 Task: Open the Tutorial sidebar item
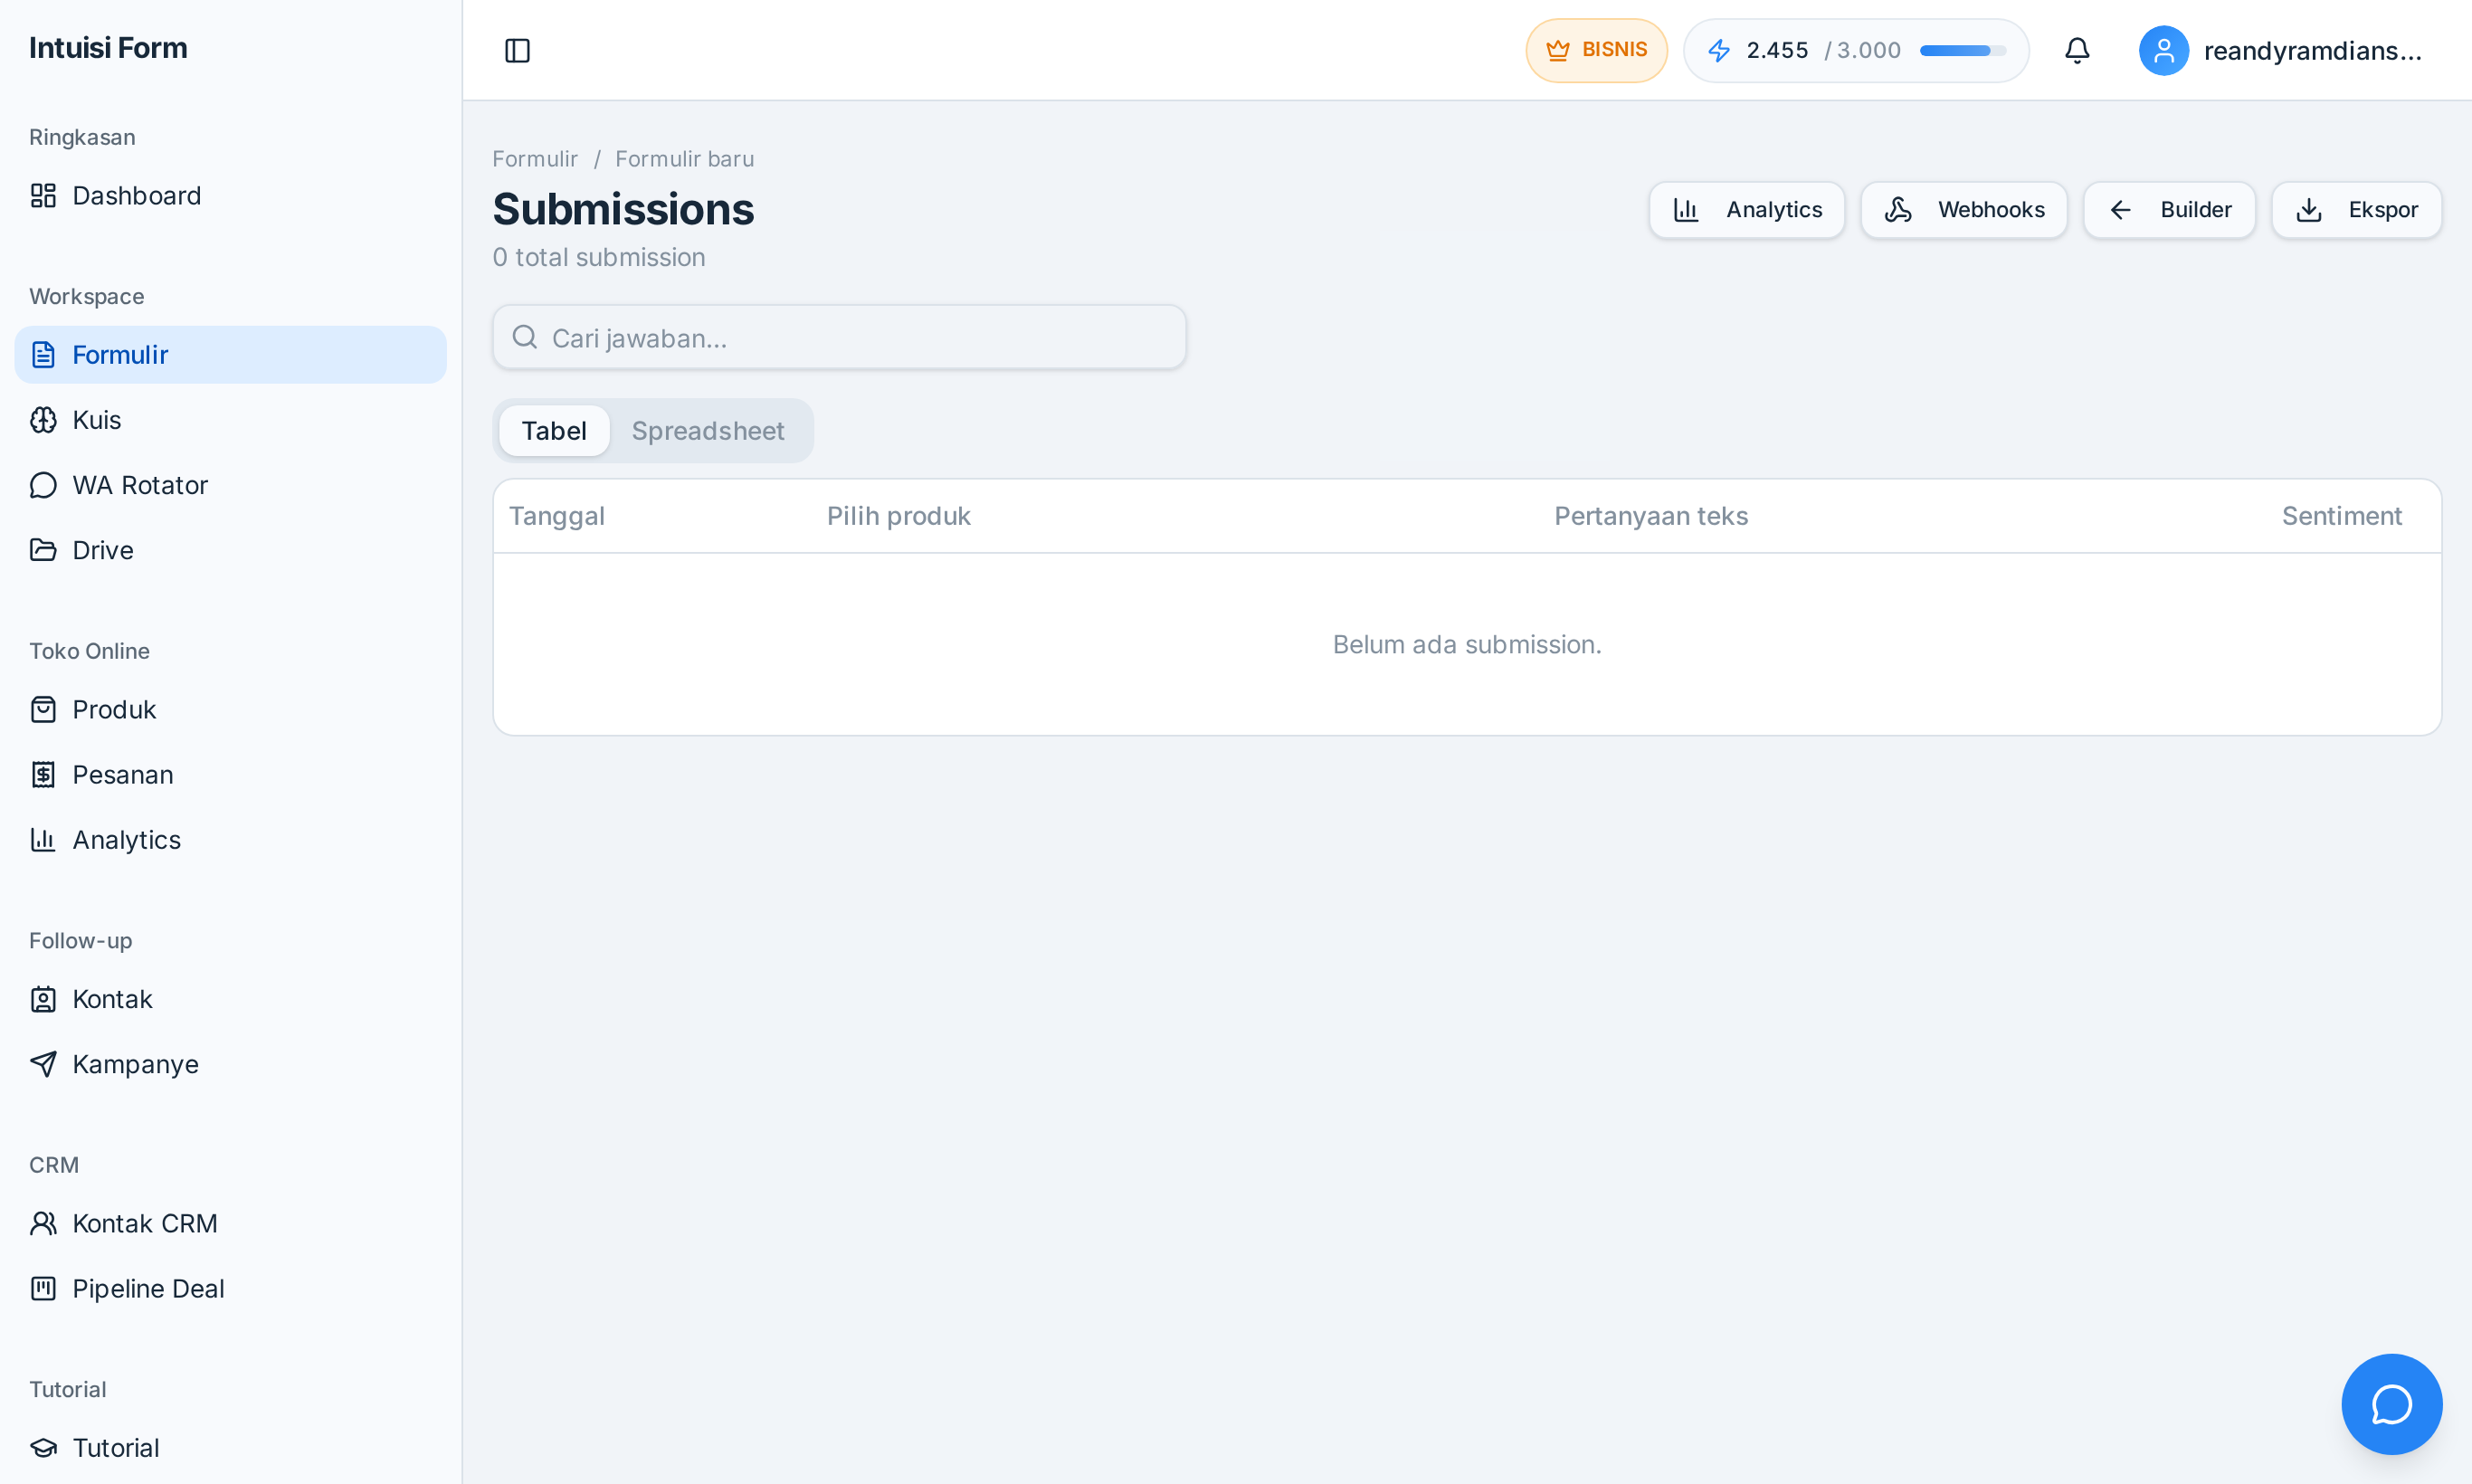[231, 1447]
